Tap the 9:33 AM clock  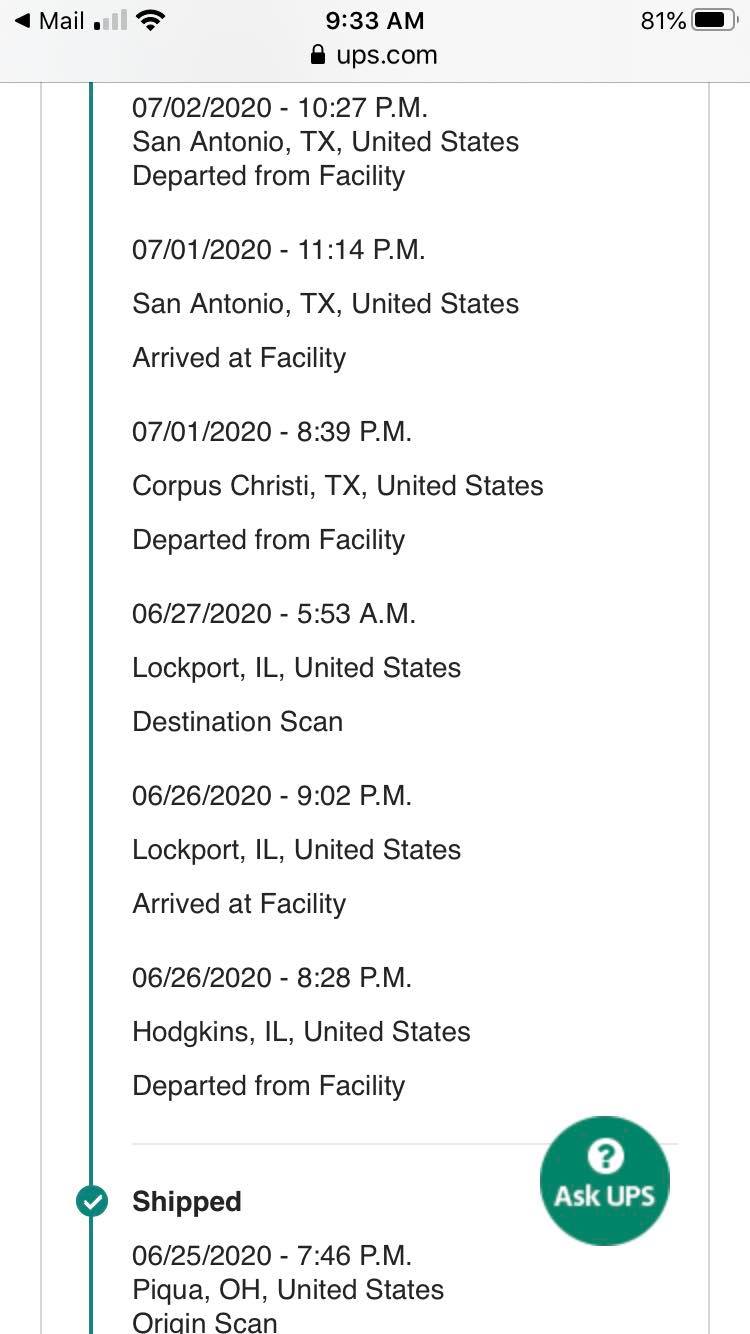(x=375, y=20)
